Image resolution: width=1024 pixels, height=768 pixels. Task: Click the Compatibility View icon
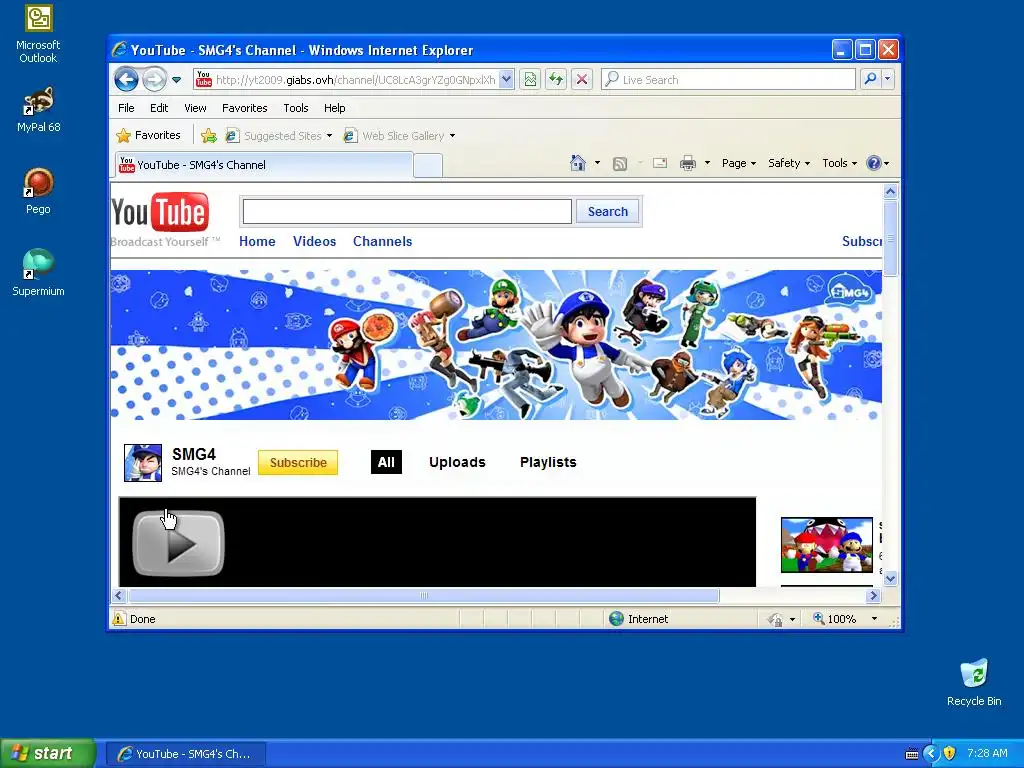(x=530, y=80)
